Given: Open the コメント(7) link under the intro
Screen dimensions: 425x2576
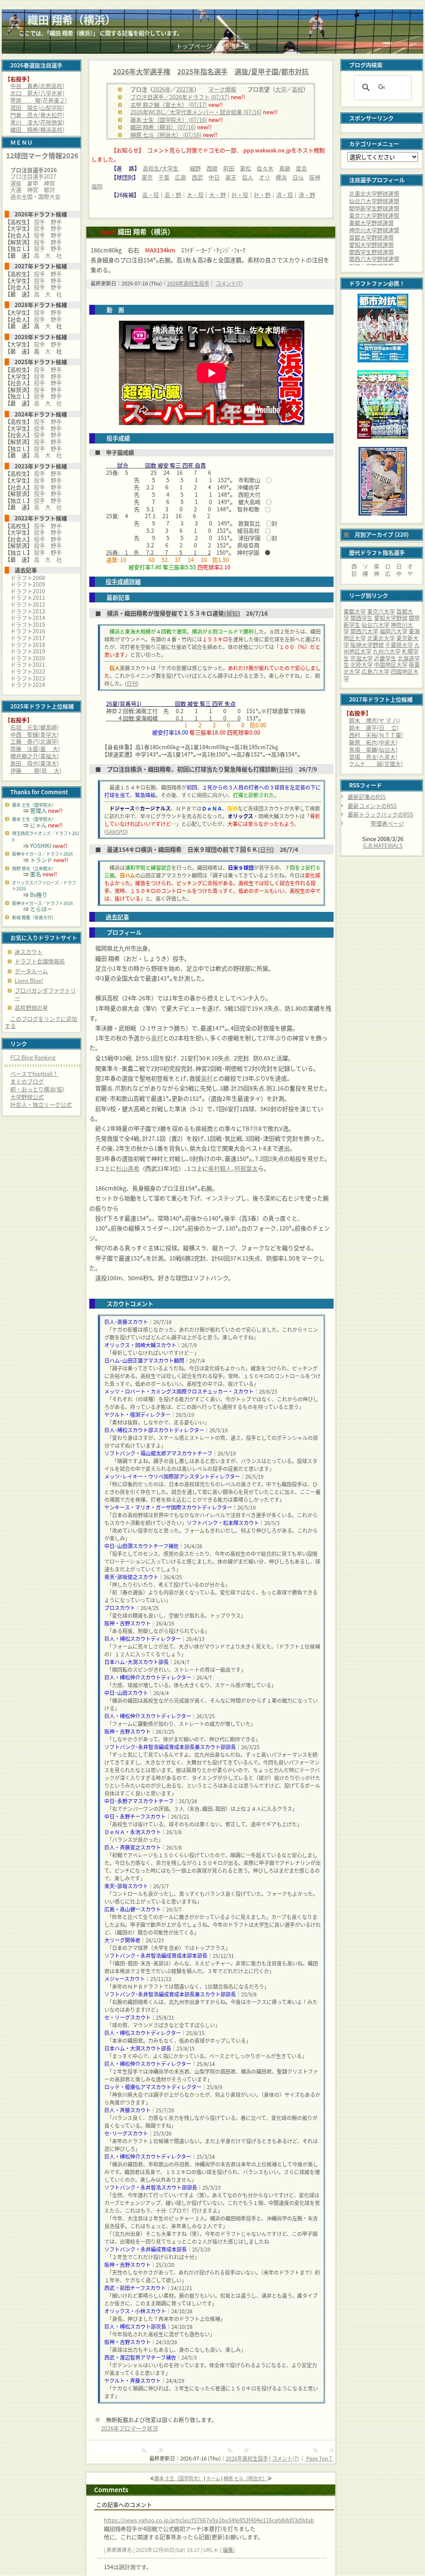Looking at the screenshot, I should coord(229,283).
